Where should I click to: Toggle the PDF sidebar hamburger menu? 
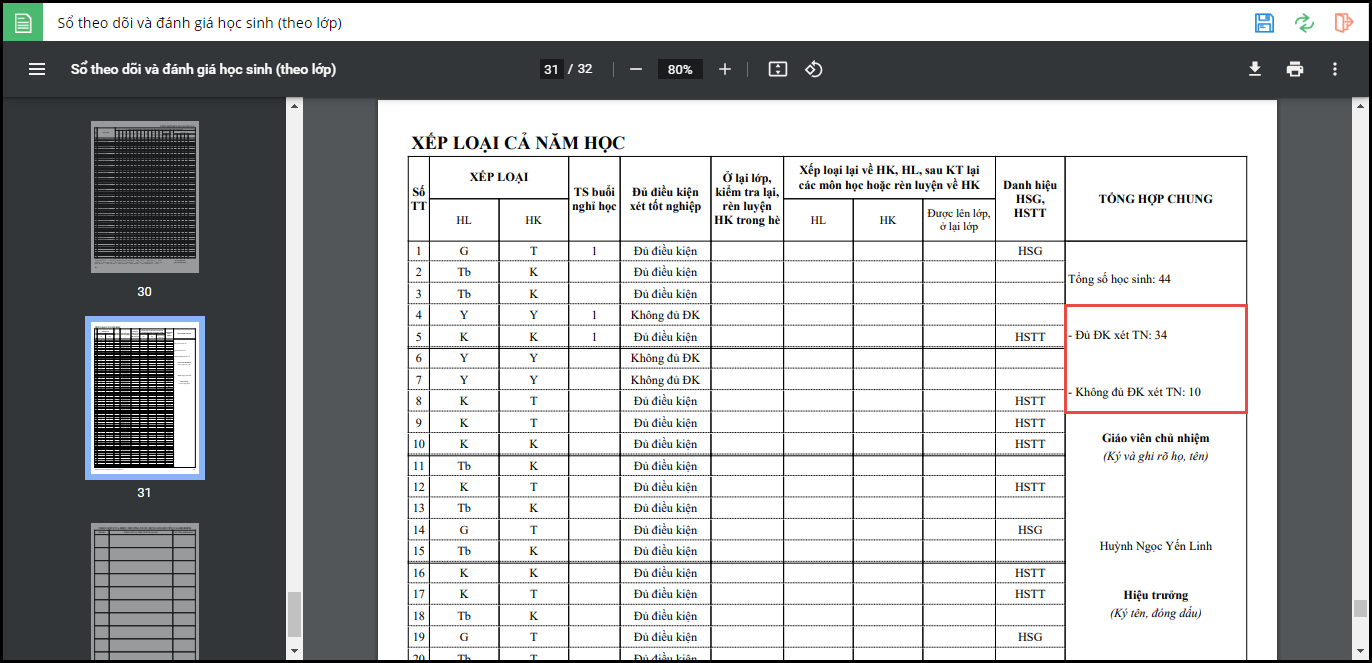click(x=37, y=69)
